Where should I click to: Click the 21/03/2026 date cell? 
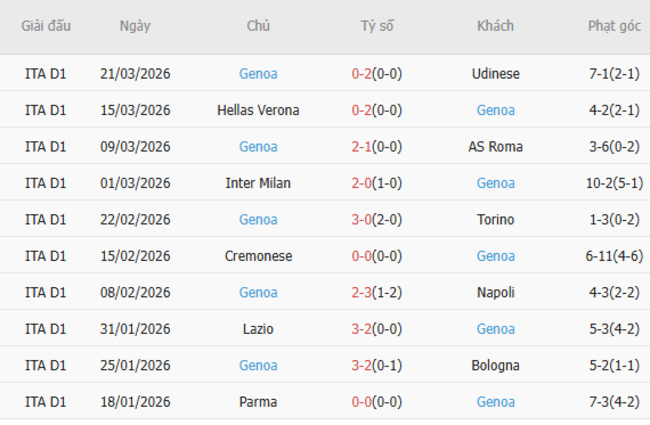[135, 74]
